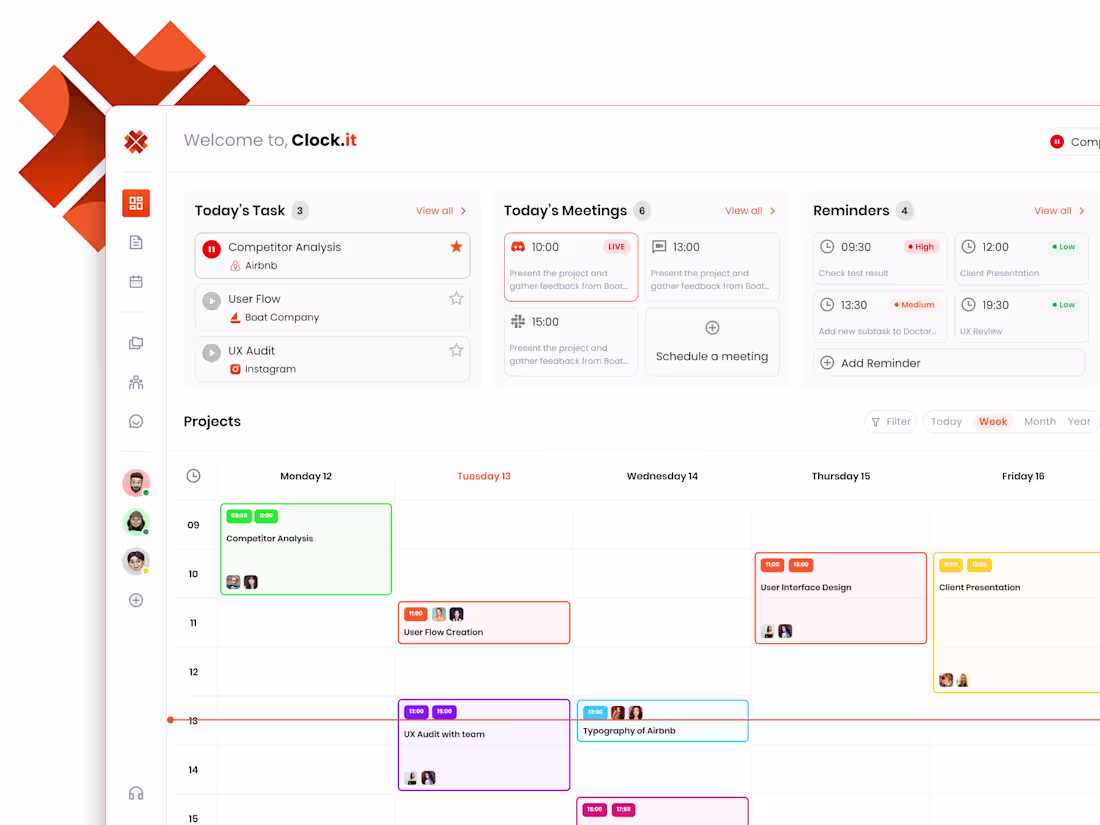View all of Today's Meetings

(x=750, y=210)
